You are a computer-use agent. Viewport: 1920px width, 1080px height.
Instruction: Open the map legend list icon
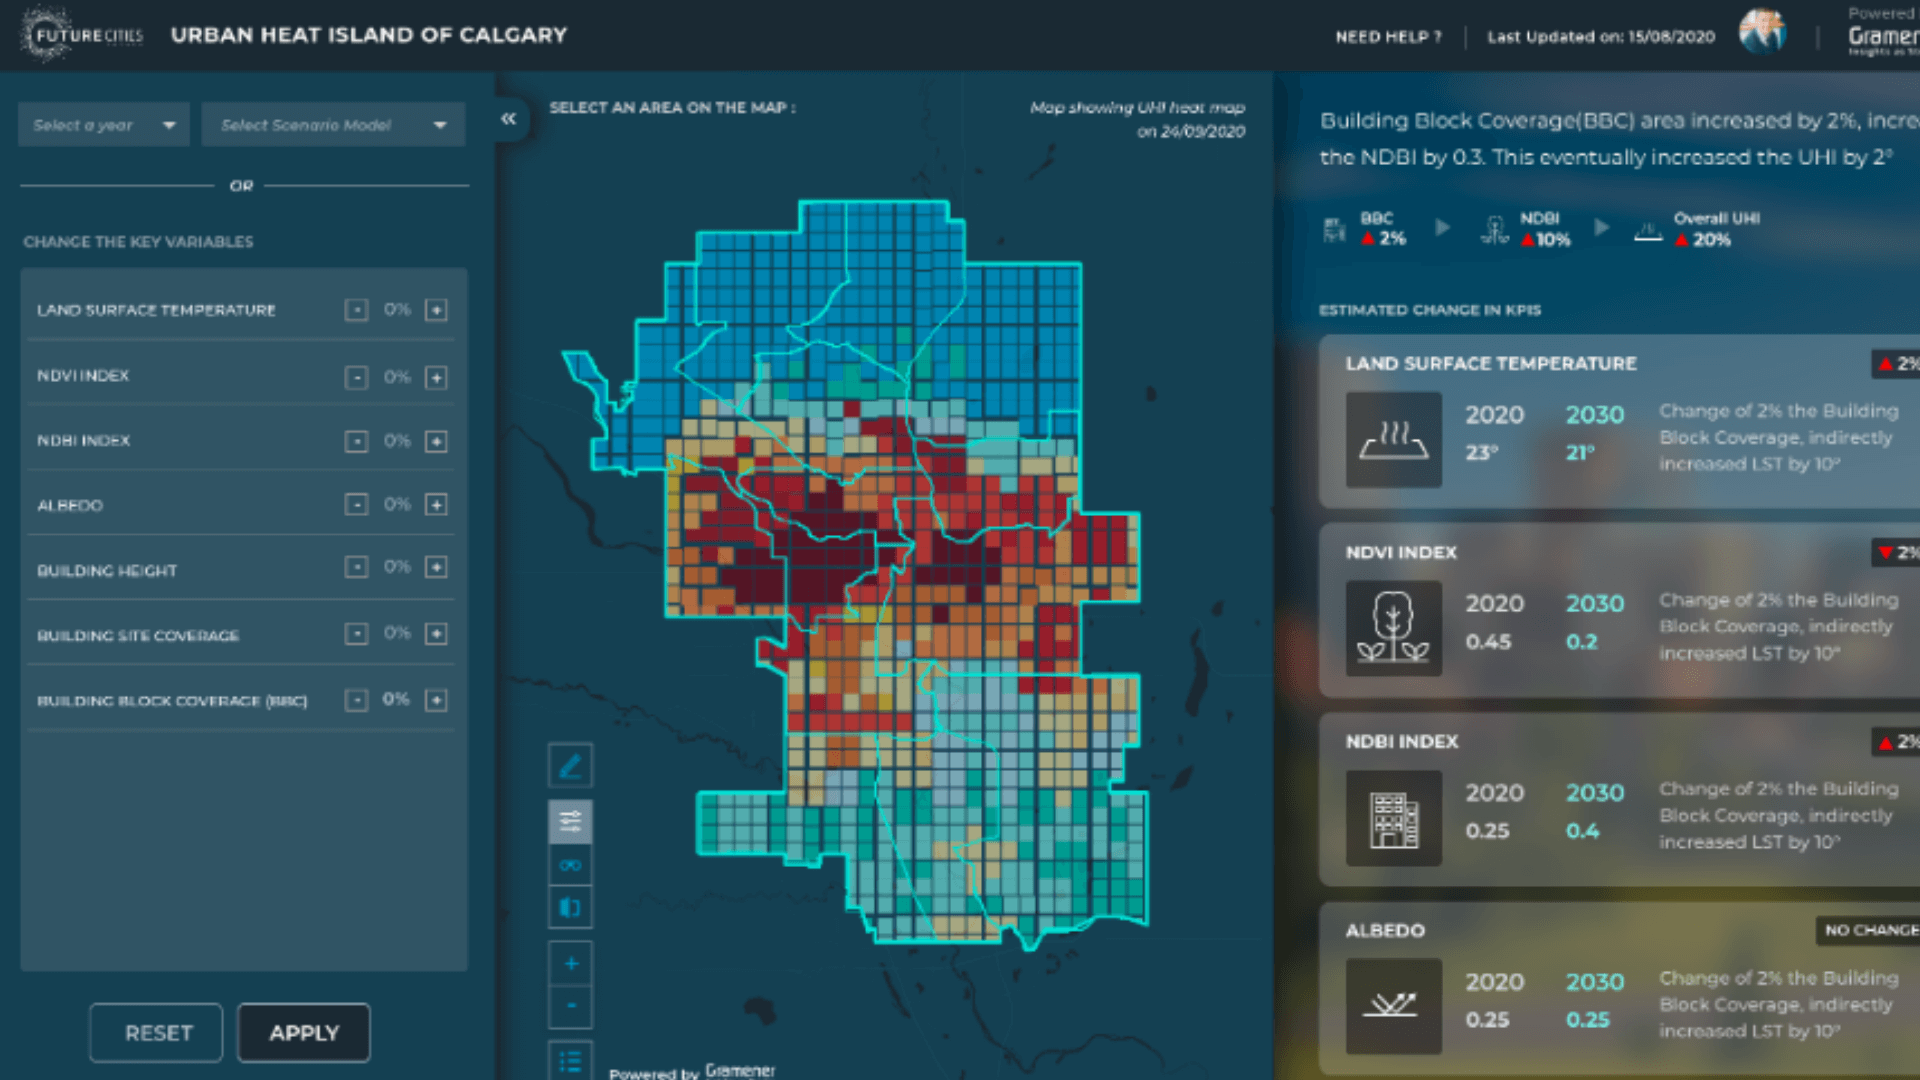pos(570,1062)
